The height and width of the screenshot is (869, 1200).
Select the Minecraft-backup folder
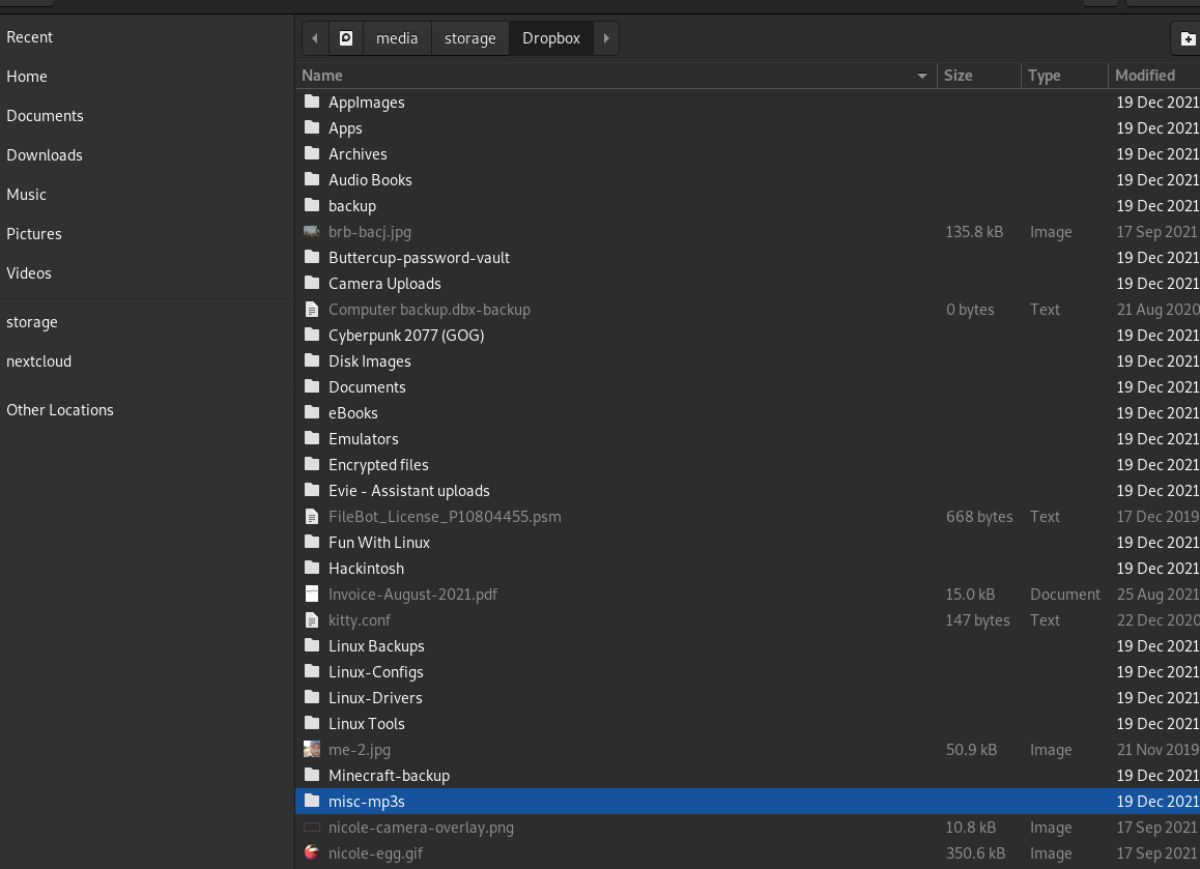[389, 775]
